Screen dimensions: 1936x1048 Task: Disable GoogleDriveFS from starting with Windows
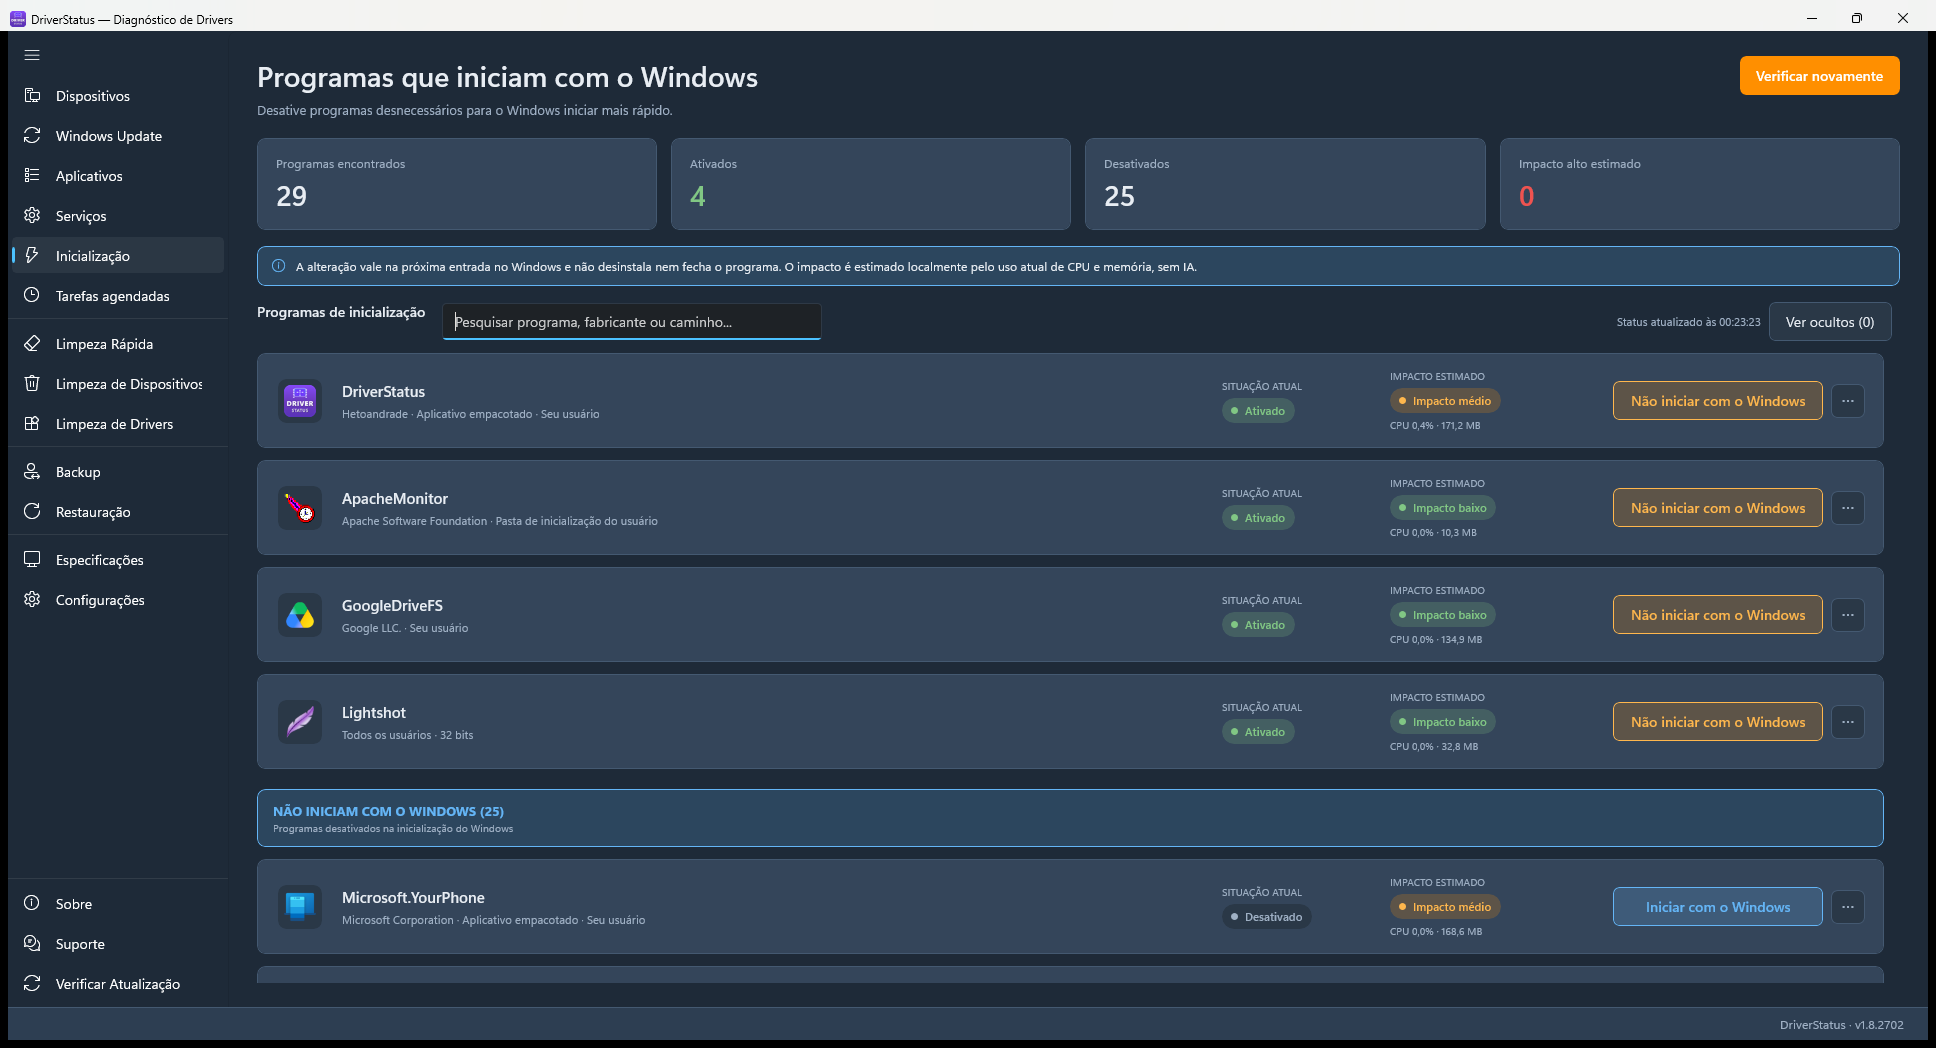click(1718, 615)
